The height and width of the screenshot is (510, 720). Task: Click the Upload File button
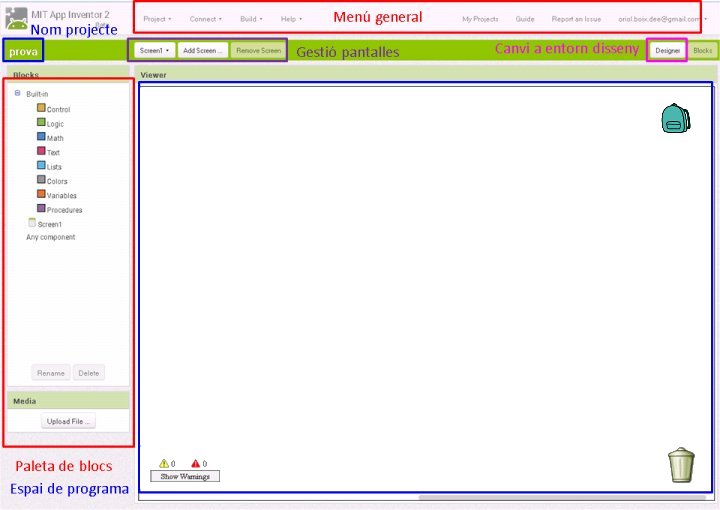pos(69,422)
